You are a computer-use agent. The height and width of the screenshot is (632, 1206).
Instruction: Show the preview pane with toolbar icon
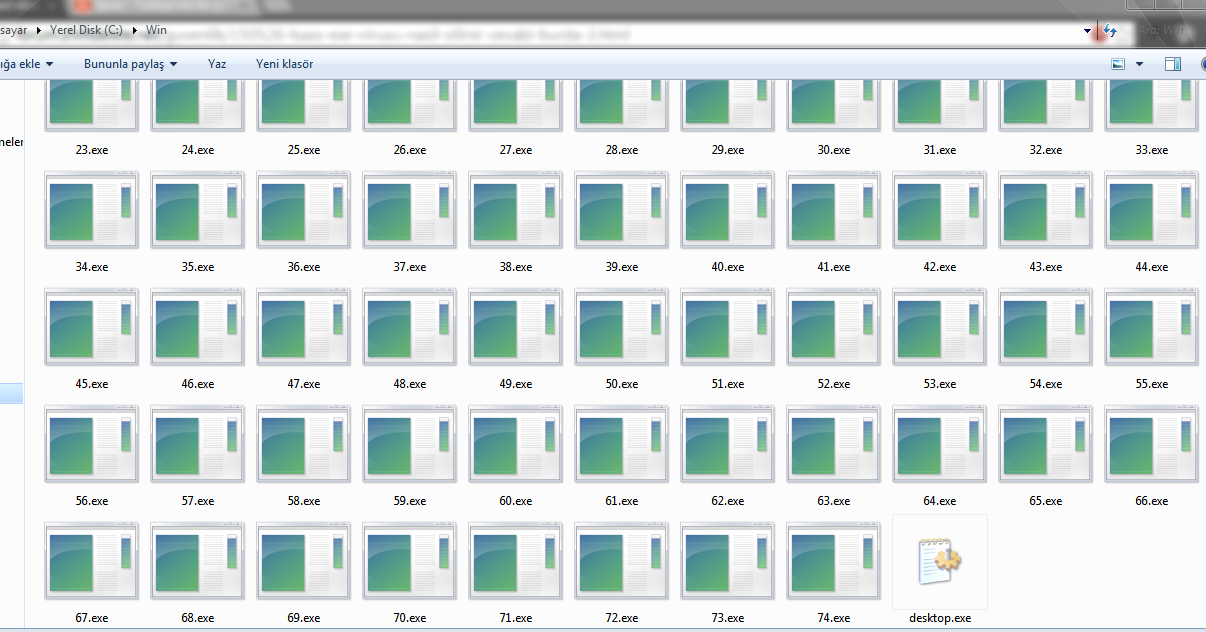1172,64
